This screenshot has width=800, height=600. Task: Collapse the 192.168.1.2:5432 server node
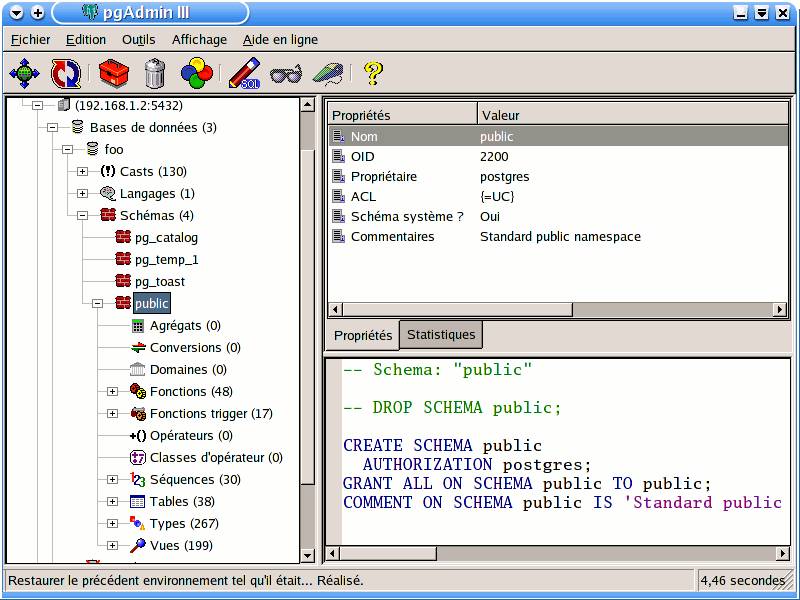pyautogui.click(x=37, y=106)
